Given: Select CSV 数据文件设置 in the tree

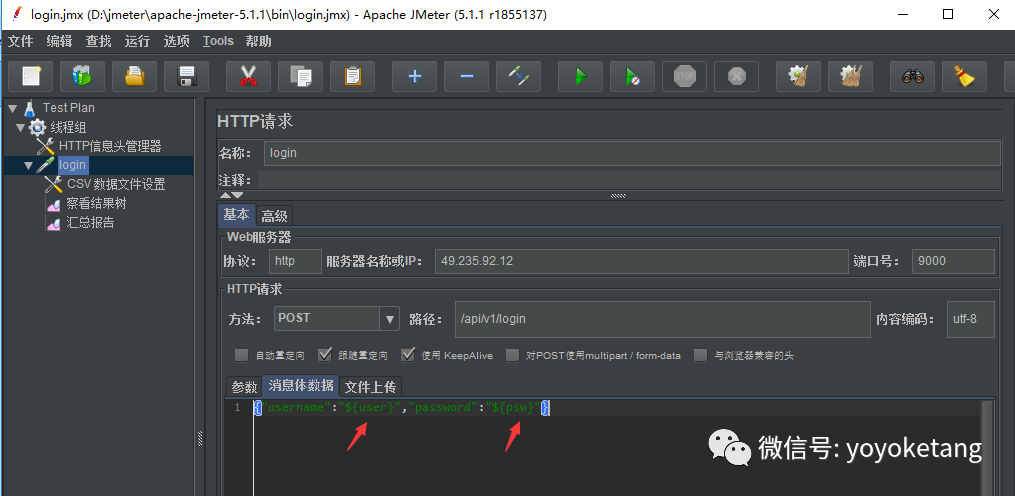Looking at the screenshot, I should 116,185.
